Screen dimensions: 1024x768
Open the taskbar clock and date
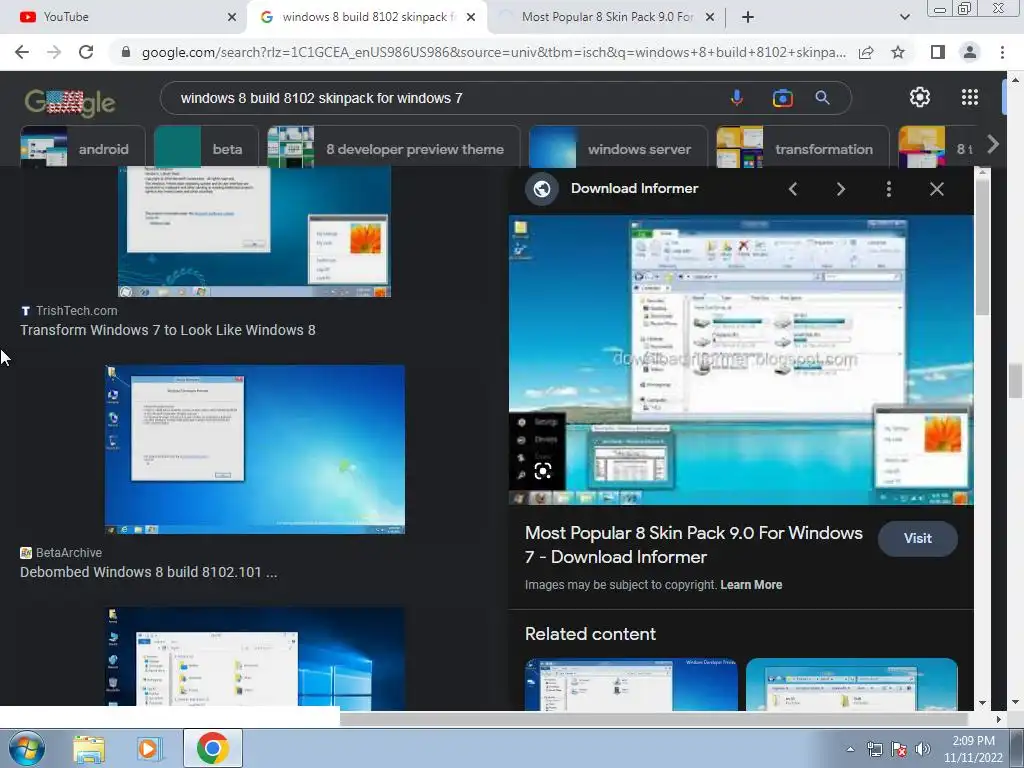tap(973, 749)
